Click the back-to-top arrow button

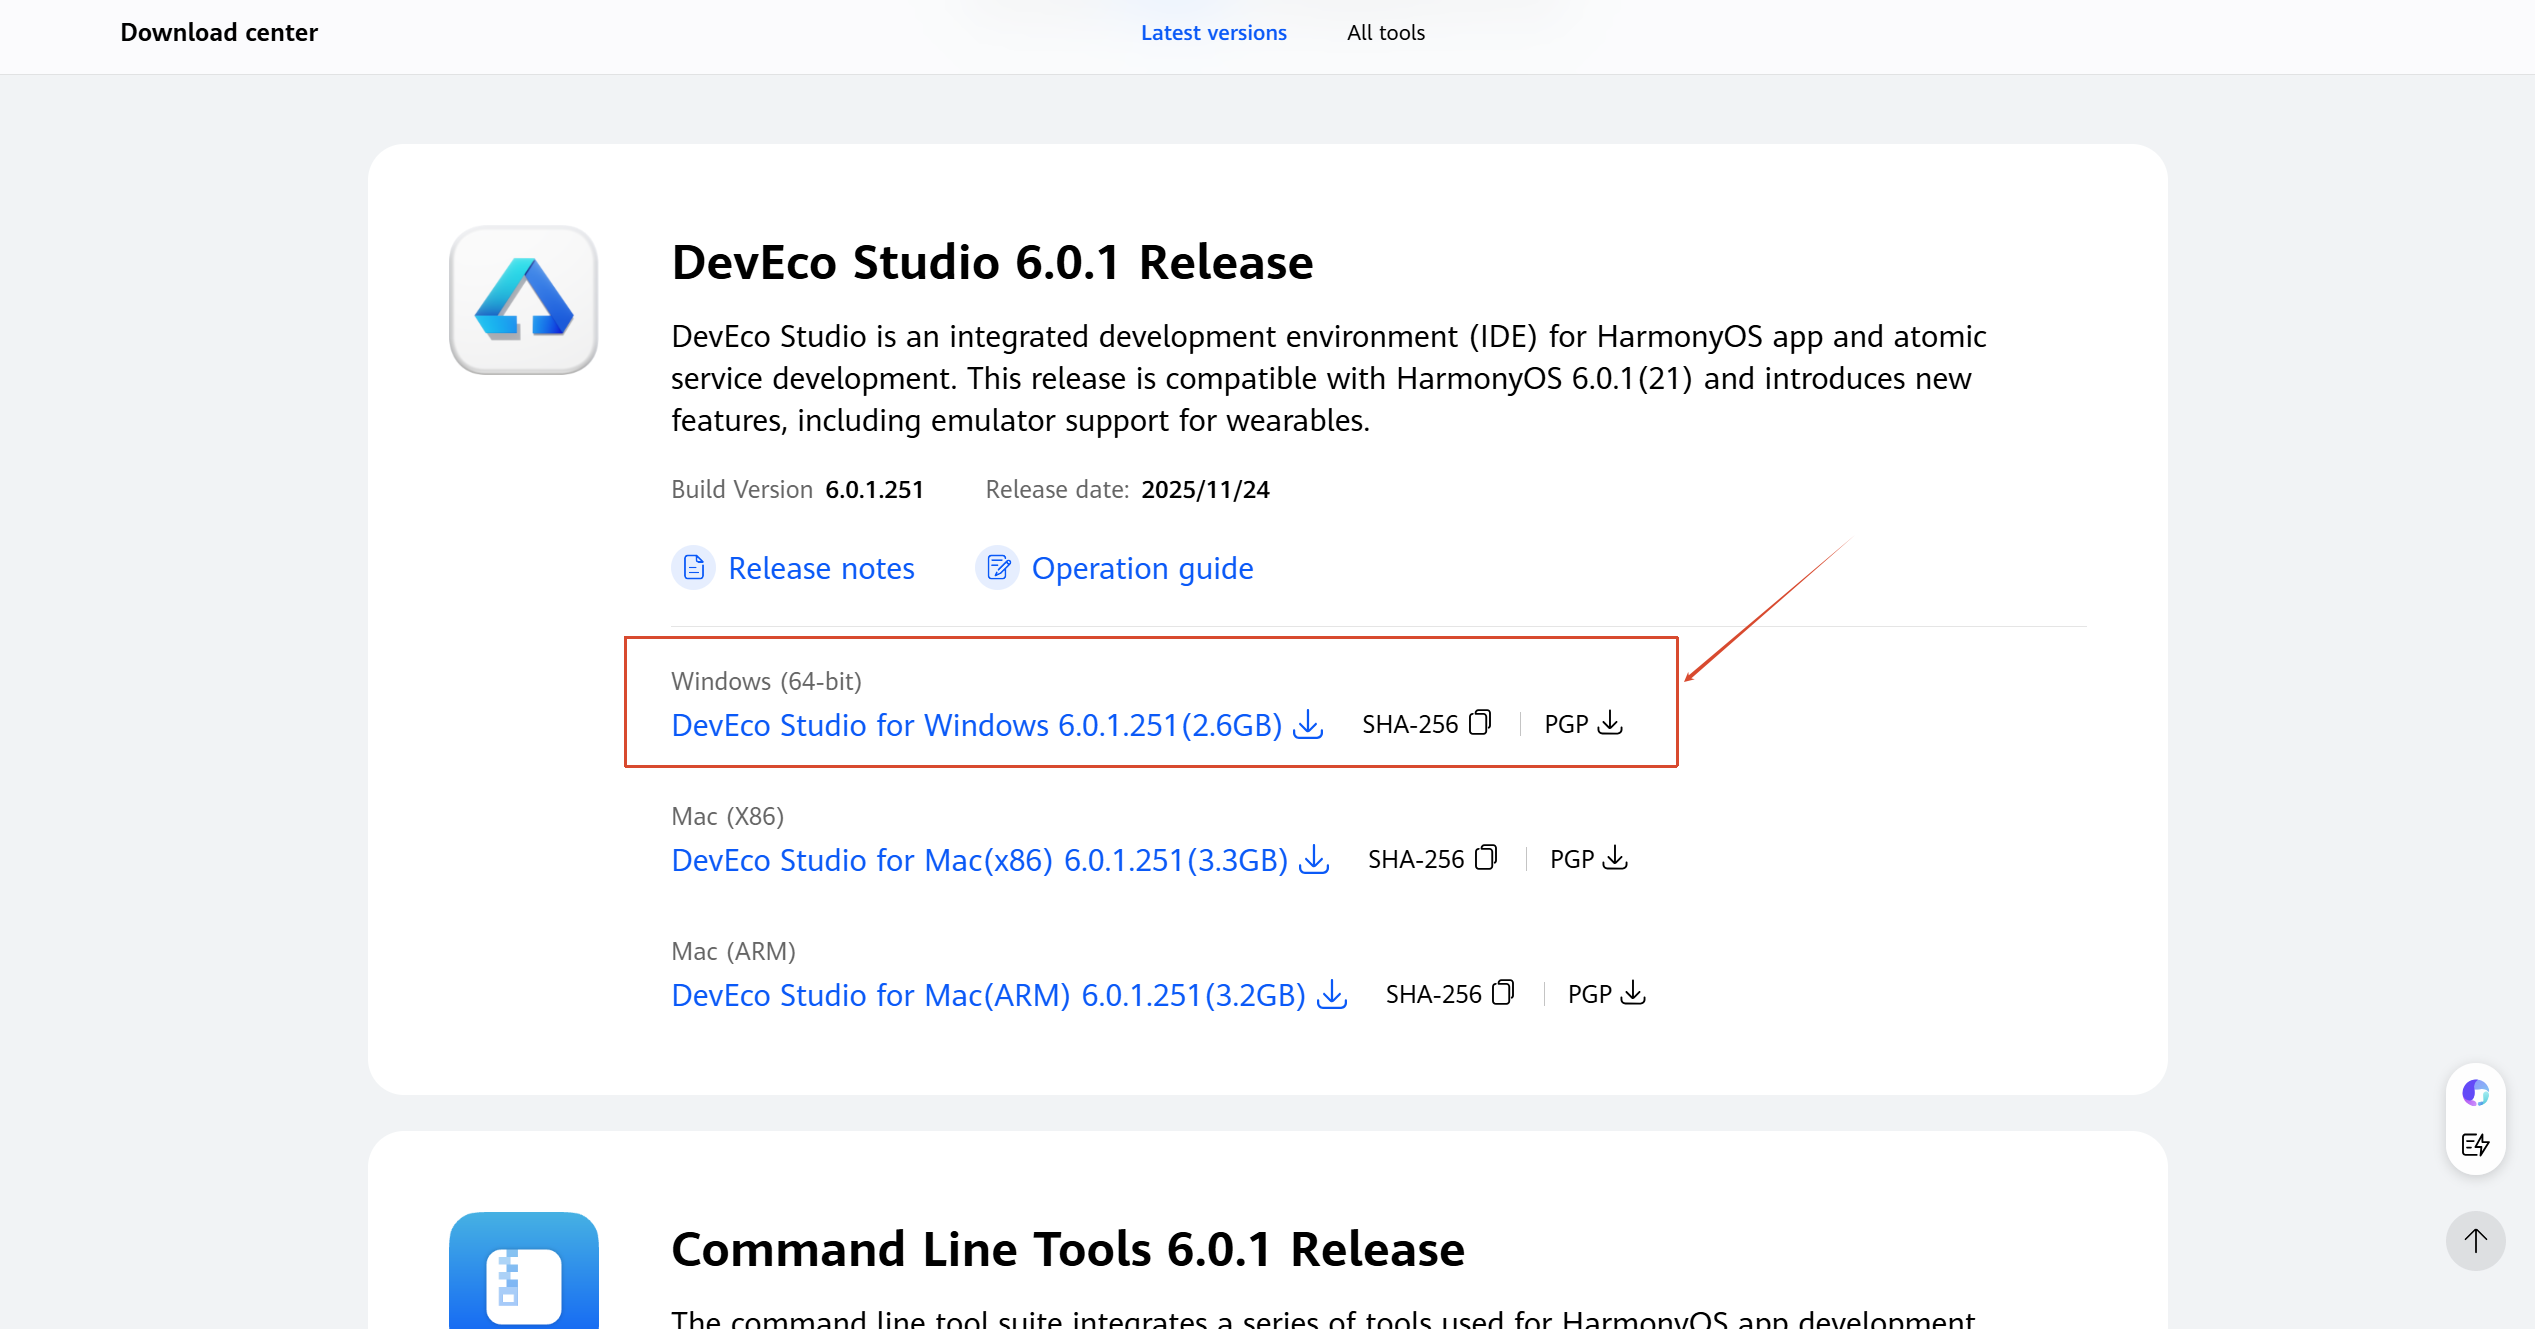coord(2476,1241)
